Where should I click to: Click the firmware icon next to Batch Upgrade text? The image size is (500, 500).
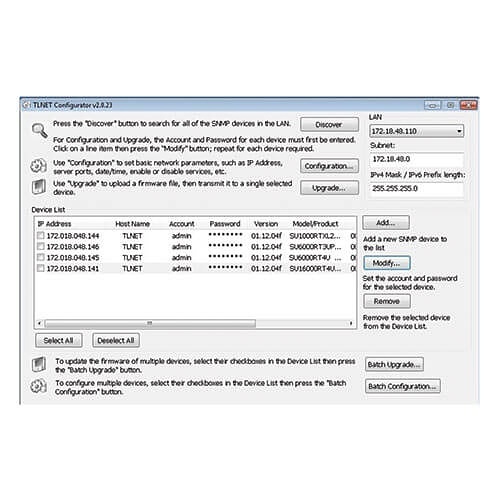pos(39,364)
